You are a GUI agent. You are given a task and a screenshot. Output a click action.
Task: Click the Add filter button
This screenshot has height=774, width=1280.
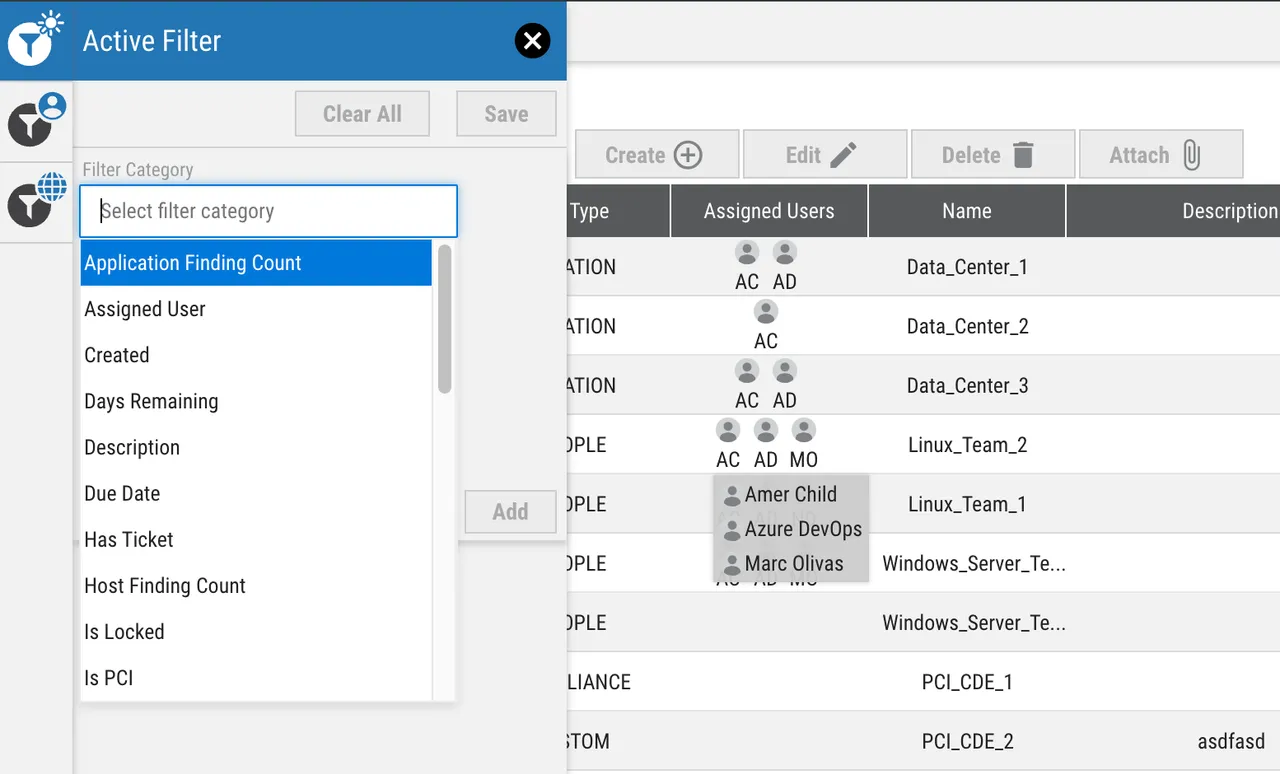coord(510,512)
